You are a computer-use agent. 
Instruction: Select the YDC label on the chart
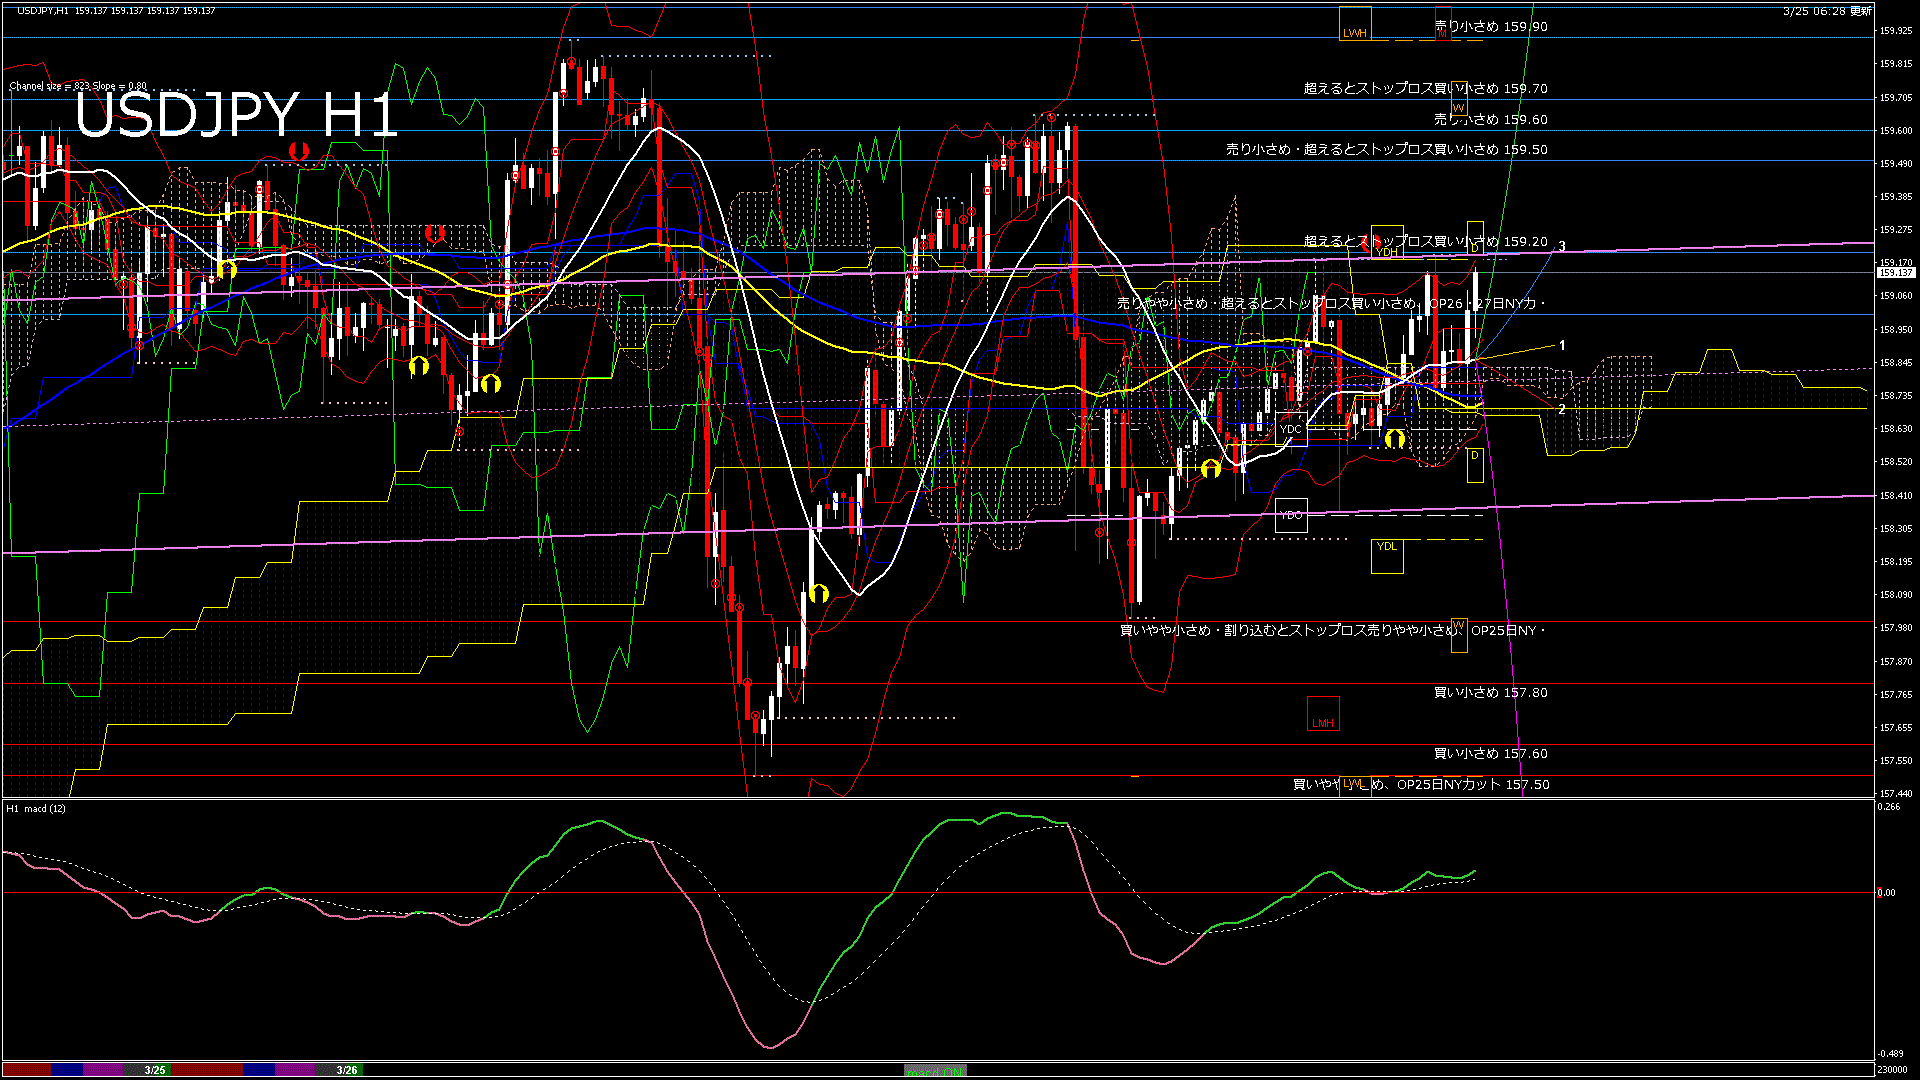pos(1291,430)
